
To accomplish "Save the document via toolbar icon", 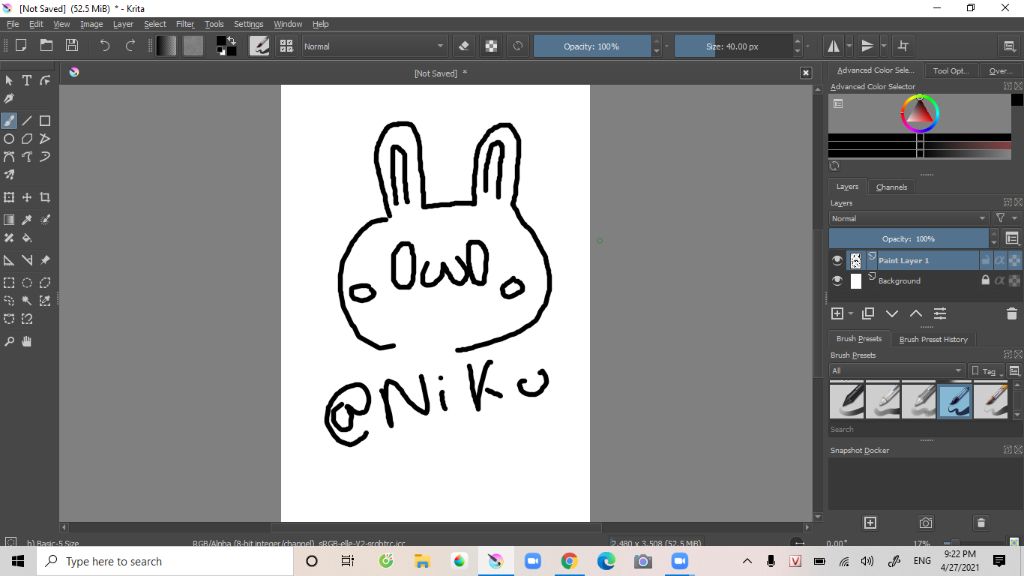I will 72,46.
